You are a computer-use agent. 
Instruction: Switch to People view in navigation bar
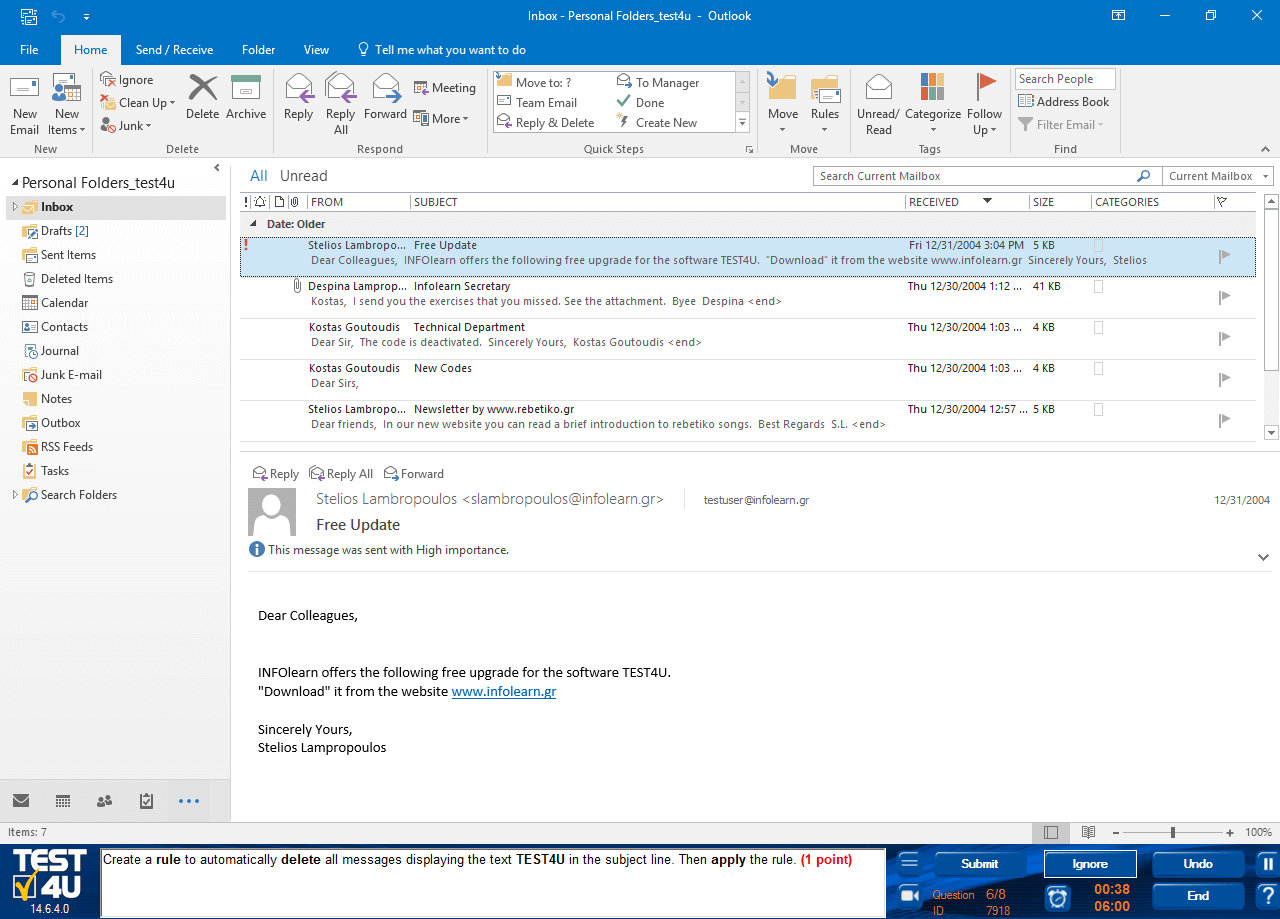click(104, 801)
